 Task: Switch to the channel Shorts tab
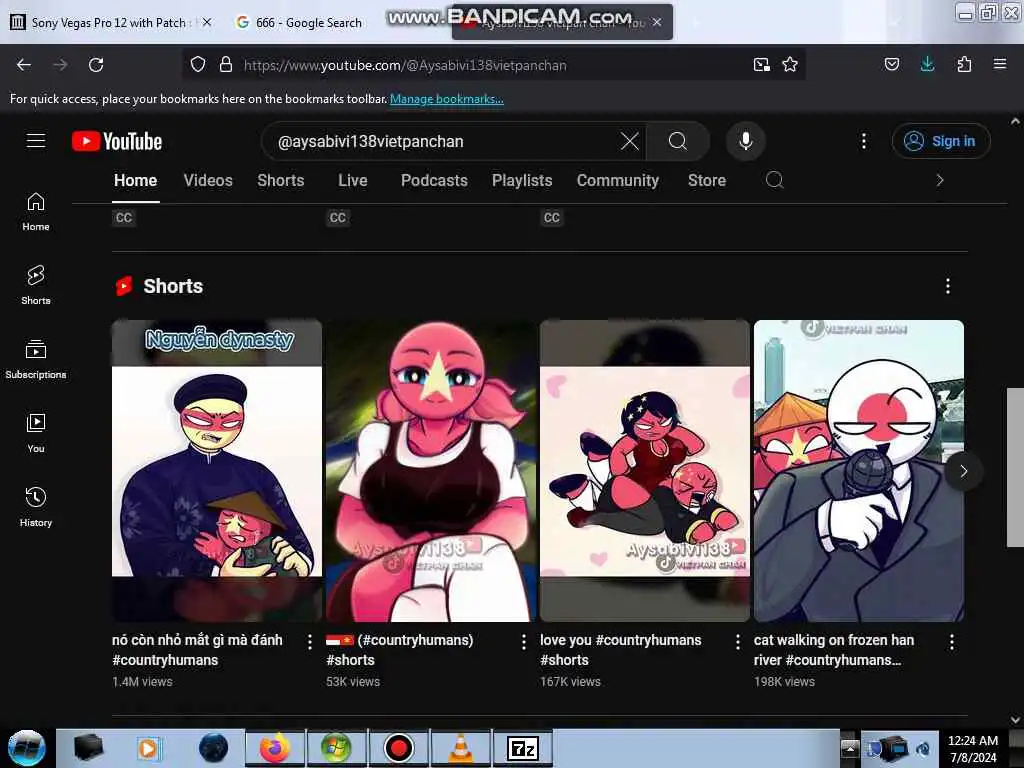click(x=281, y=181)
